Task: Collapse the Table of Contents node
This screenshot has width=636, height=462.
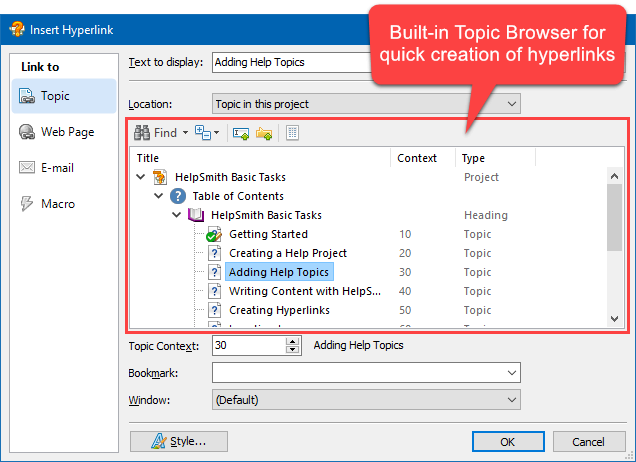Action: tap(159, 196)
